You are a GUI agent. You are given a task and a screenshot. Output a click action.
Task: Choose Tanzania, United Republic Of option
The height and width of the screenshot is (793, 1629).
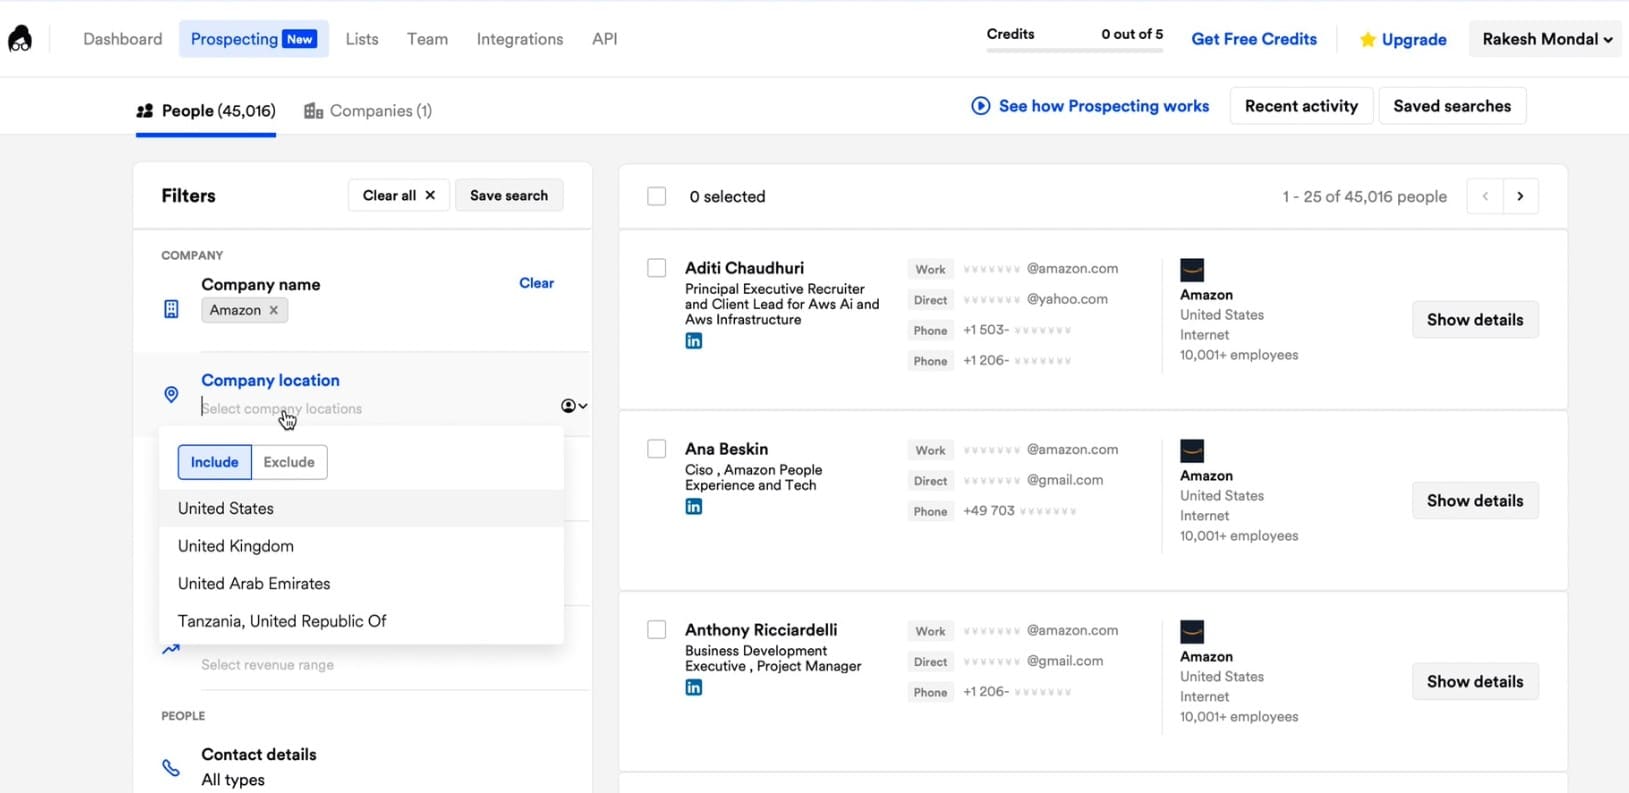pyautogui.click(x=361, y=621)
